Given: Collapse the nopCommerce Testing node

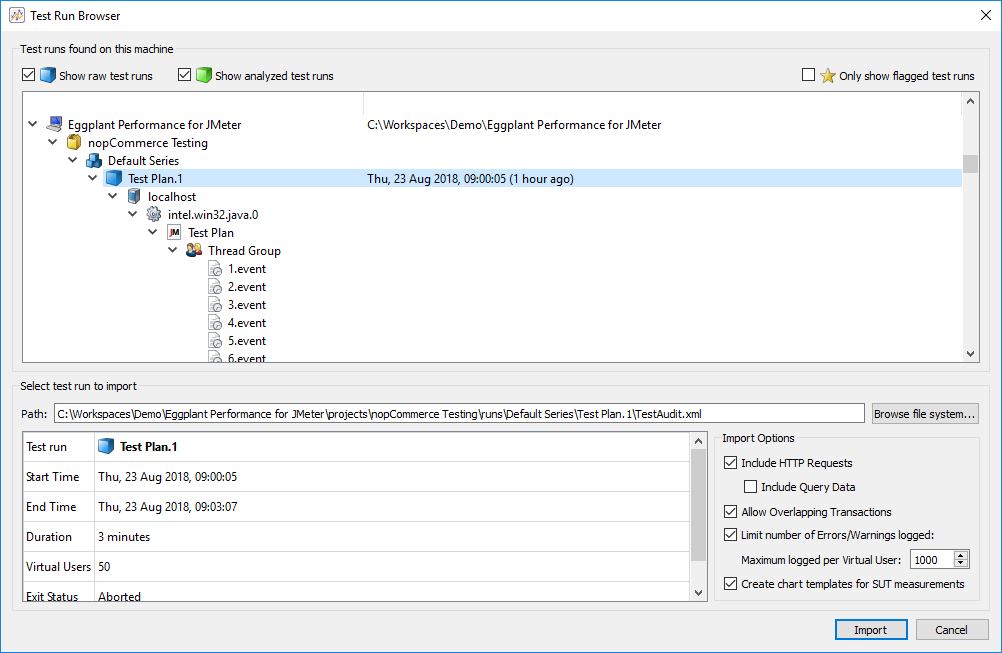Looking at the screenshot, I should (x=52, y=142).
